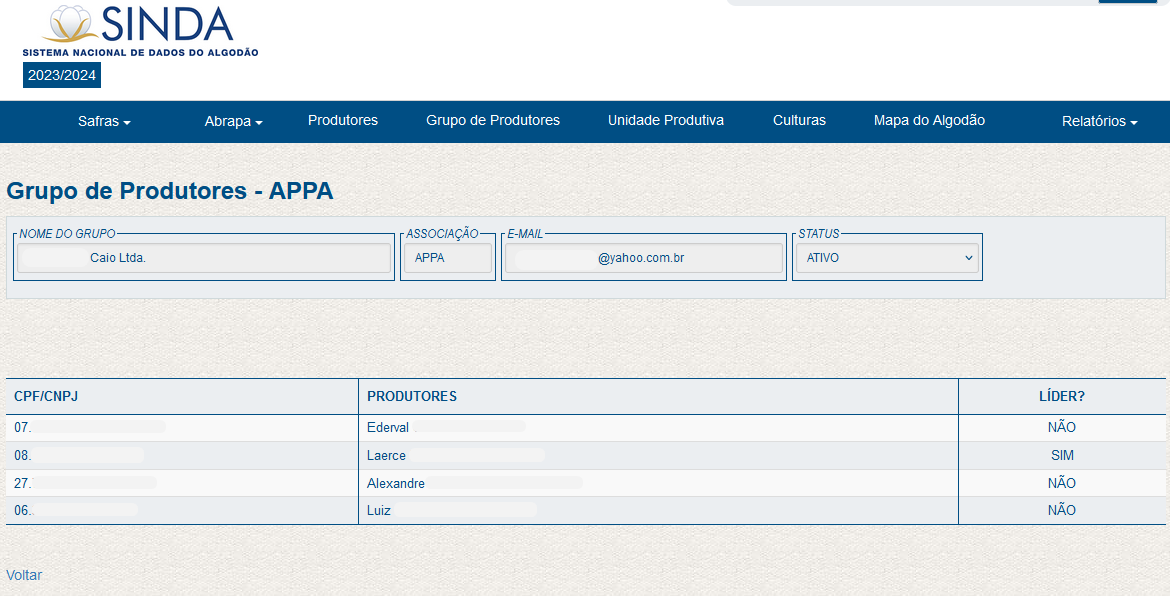Select the Ederval producer row
The image size is (1170, 596).
pyautogui.click(x=389, y=428)
